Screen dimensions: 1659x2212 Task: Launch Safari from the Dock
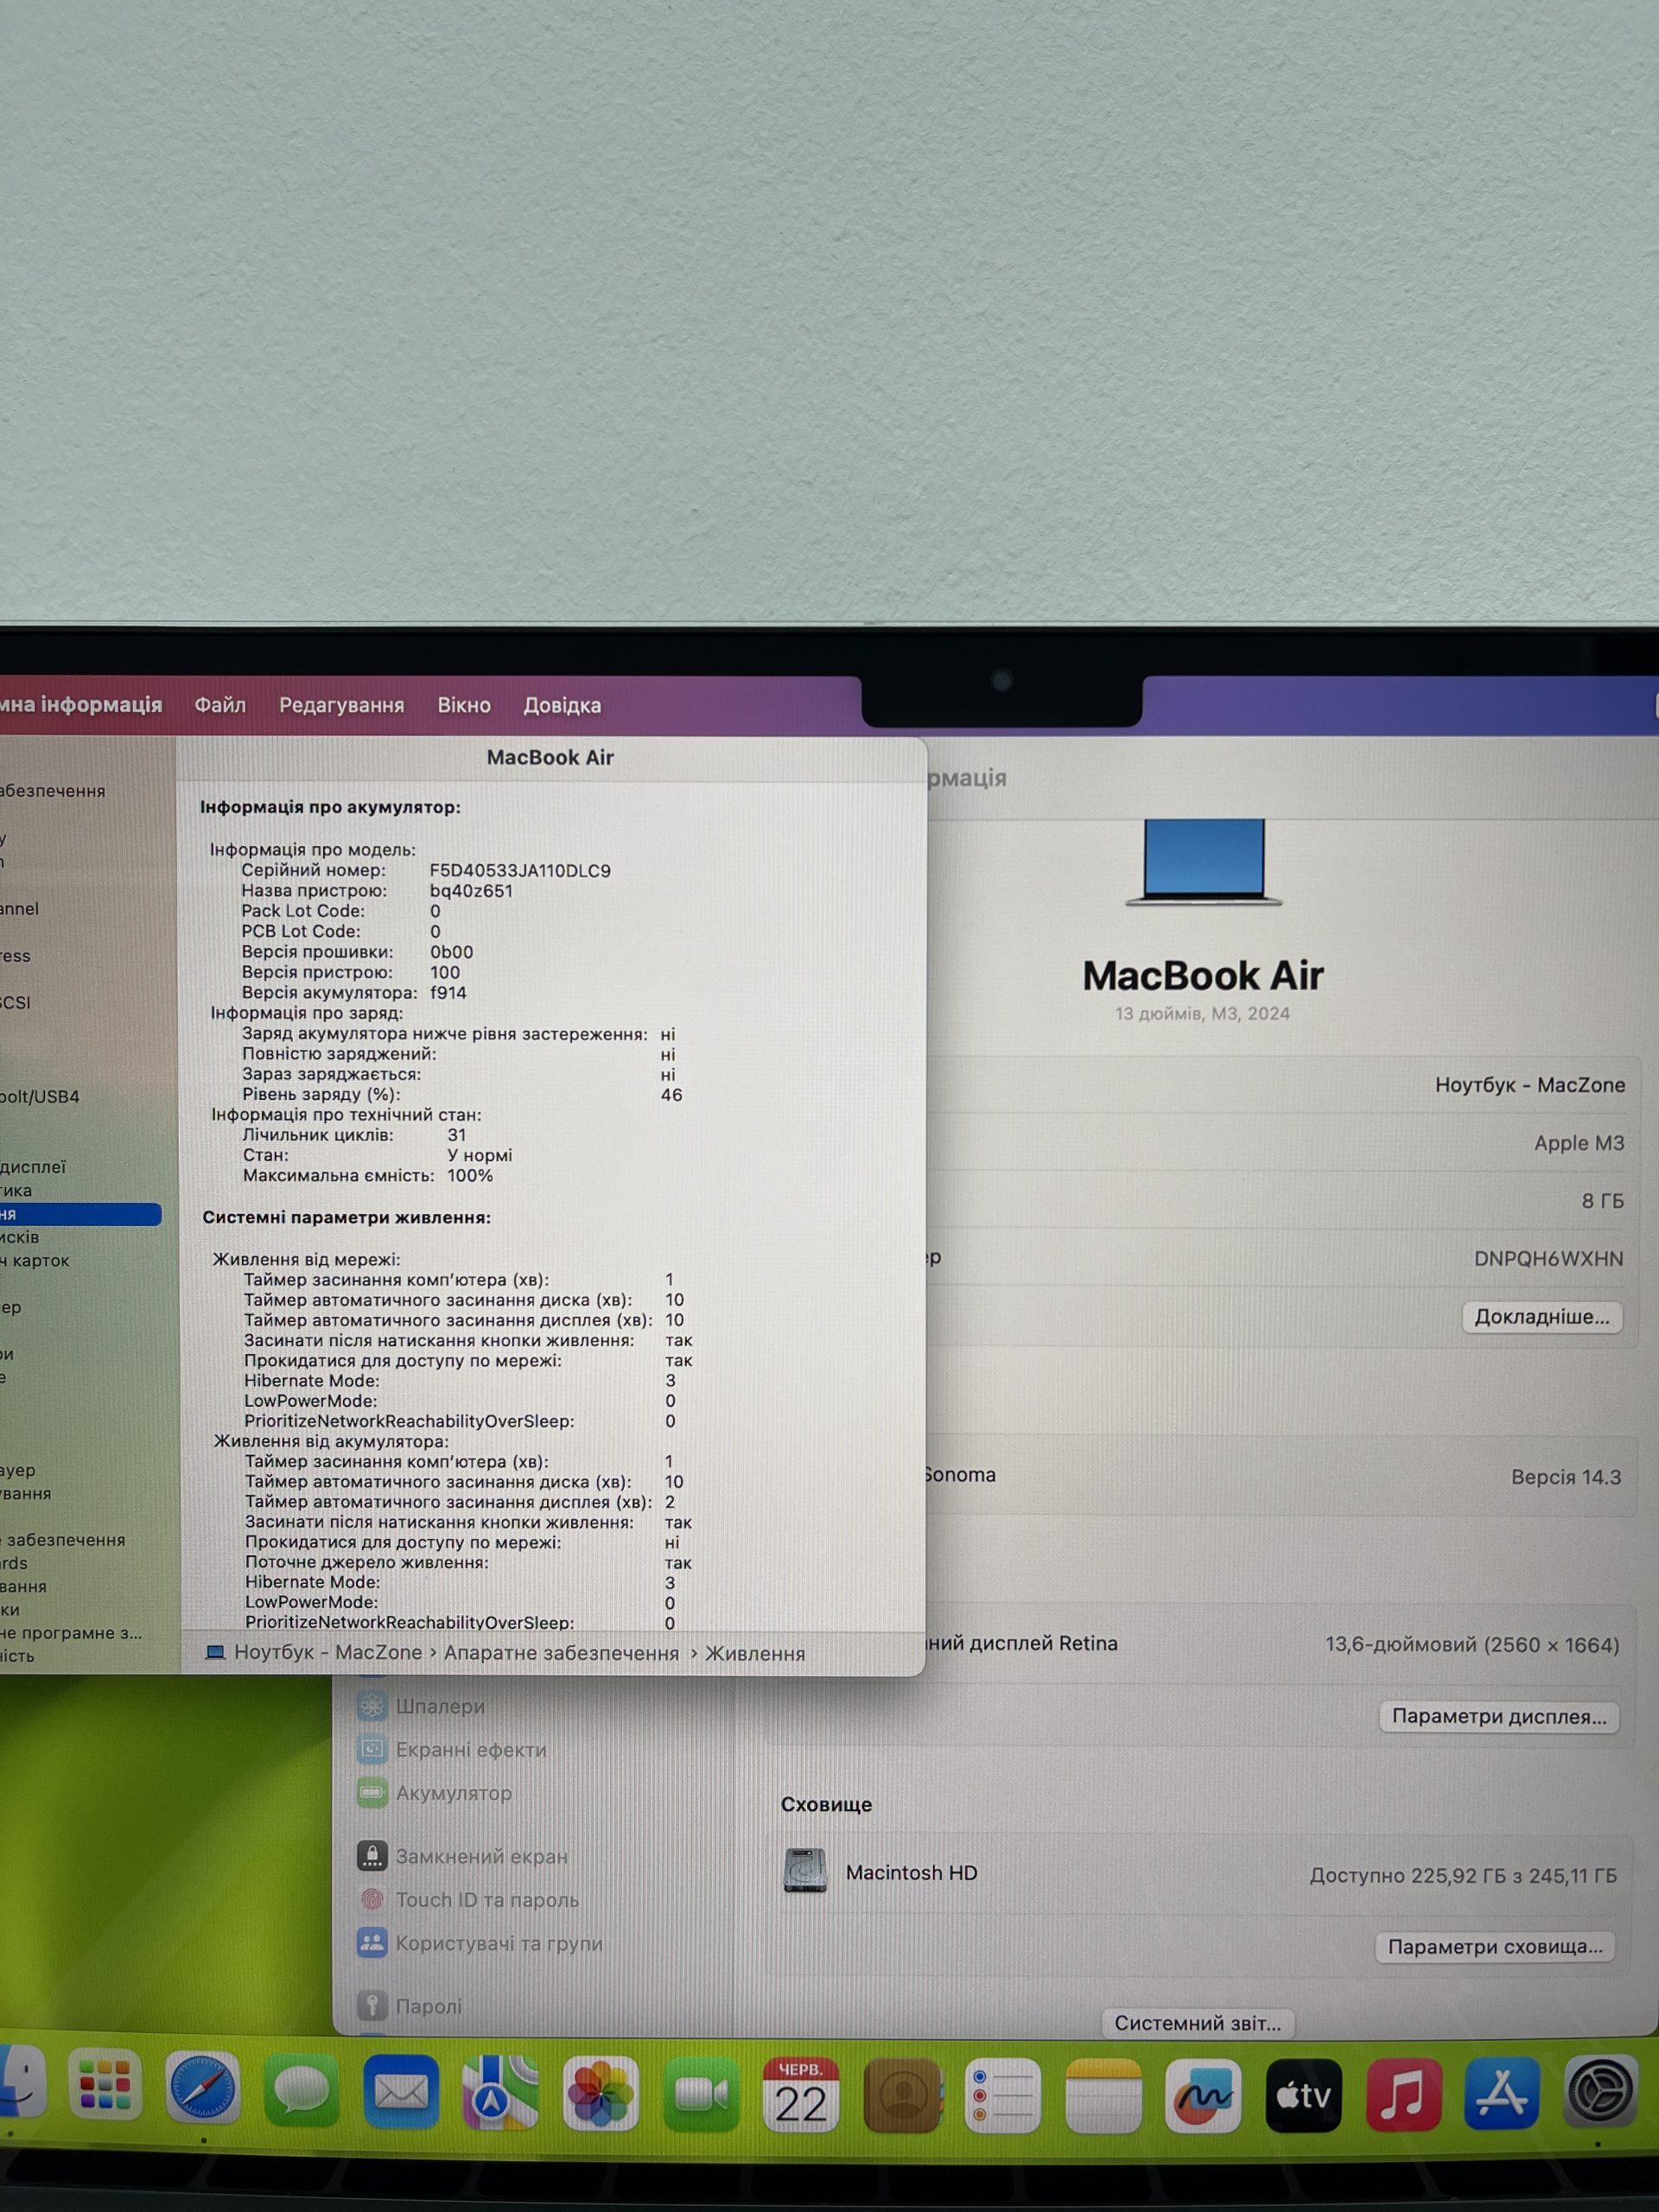tap(202, 2088)
